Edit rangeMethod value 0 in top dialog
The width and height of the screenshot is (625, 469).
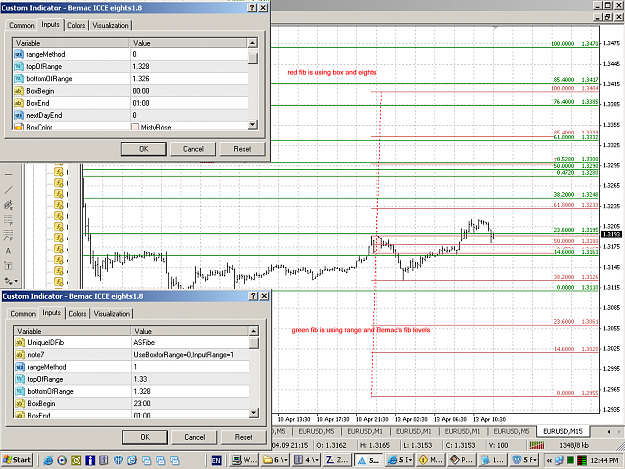189,54
